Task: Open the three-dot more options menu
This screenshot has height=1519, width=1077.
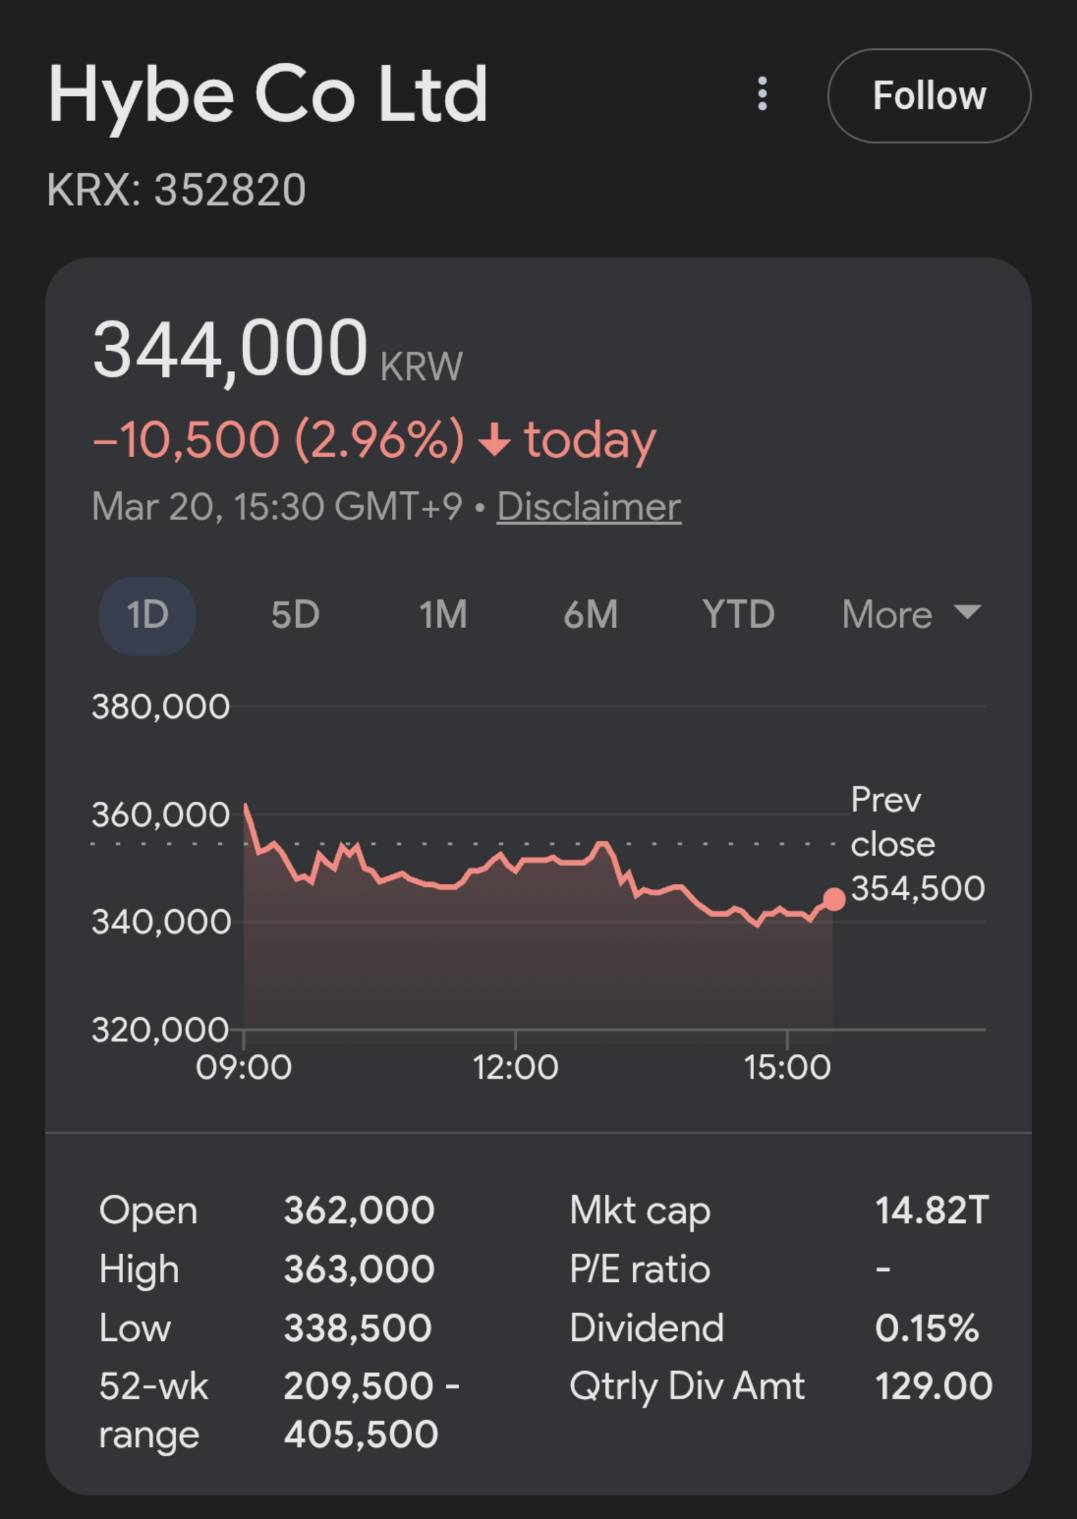Action: coord(762,95)
